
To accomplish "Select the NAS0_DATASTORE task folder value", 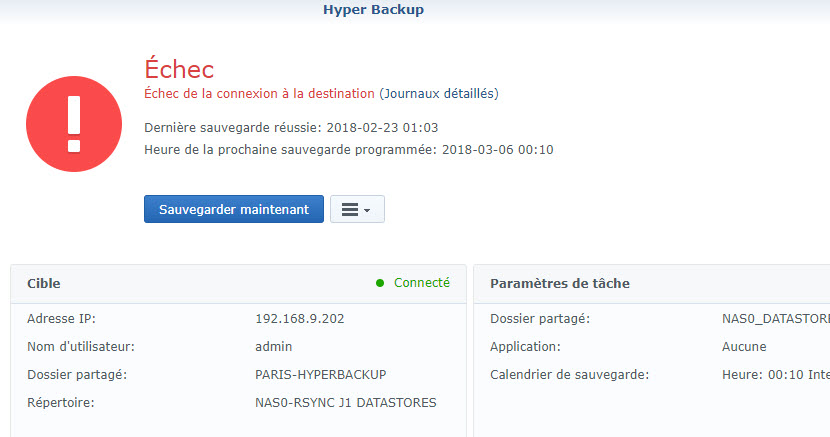I will click(775, 319).
